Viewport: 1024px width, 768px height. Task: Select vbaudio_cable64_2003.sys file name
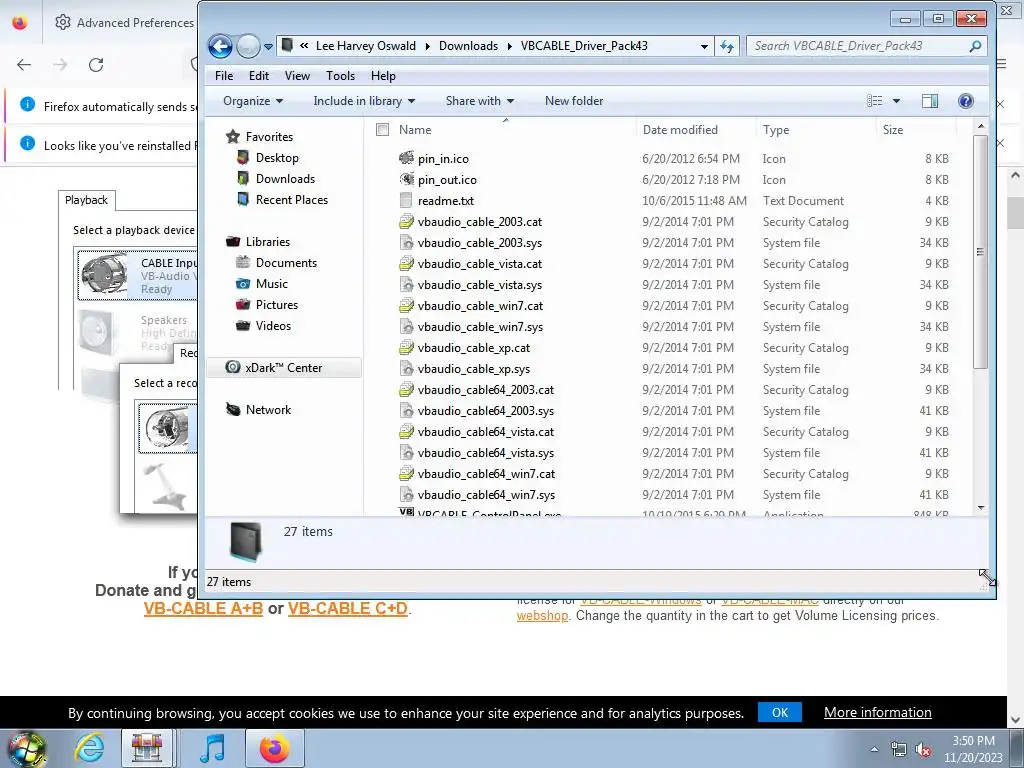(486, 411)
